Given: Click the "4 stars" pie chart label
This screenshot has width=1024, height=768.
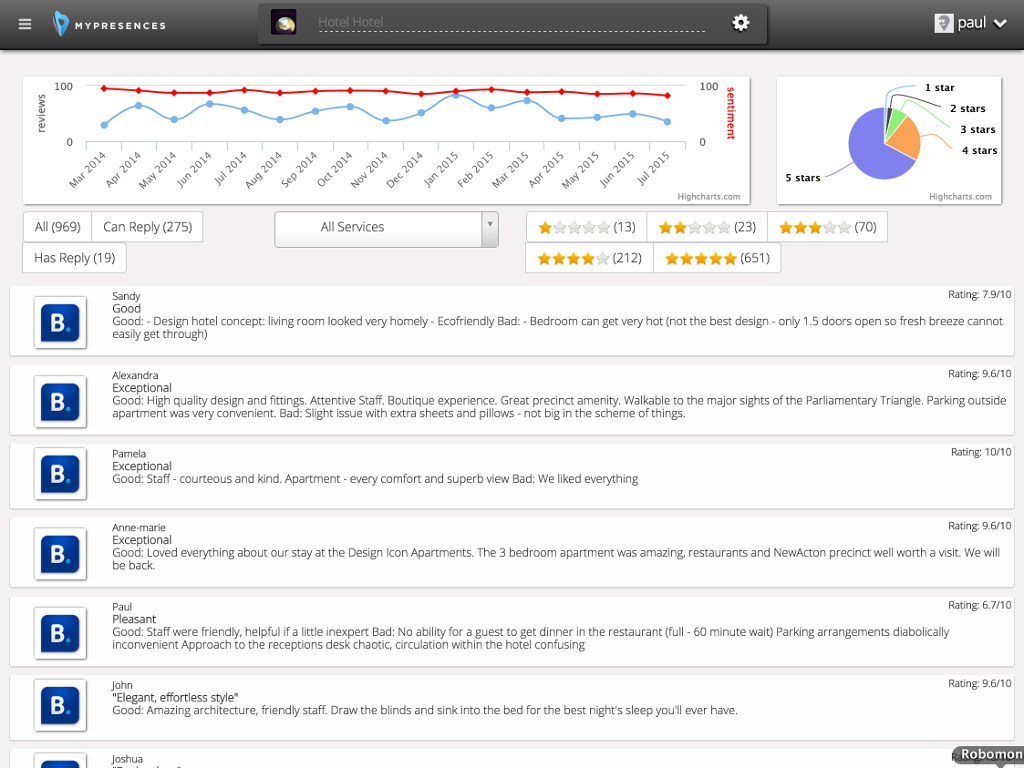Looking at the screenshot, I should [x=980, y=150].
